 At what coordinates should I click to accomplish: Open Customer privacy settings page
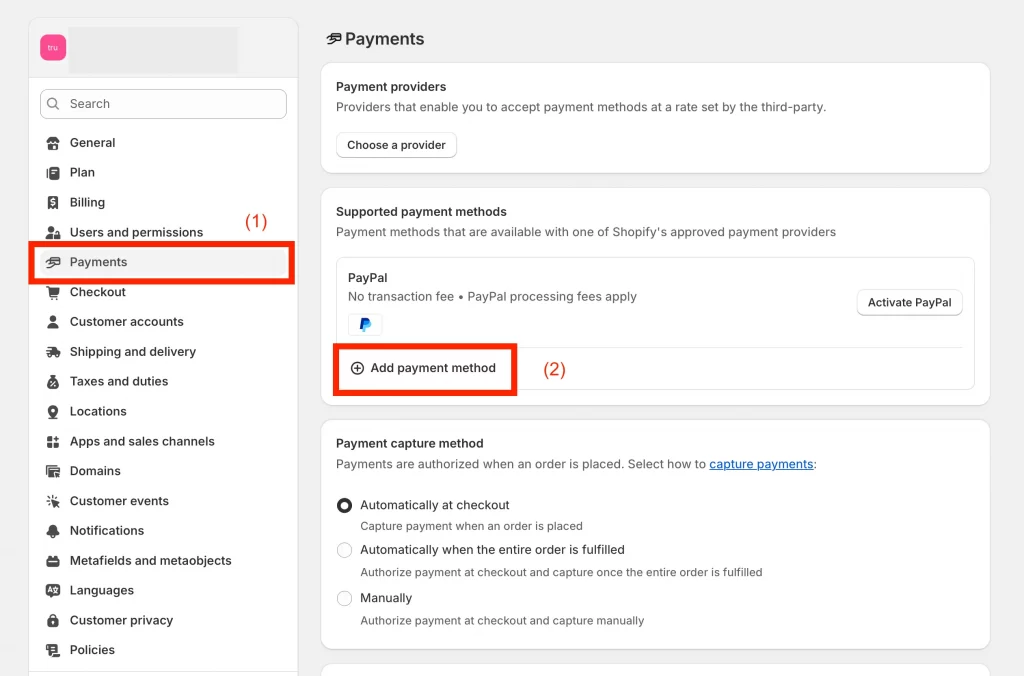121,620
